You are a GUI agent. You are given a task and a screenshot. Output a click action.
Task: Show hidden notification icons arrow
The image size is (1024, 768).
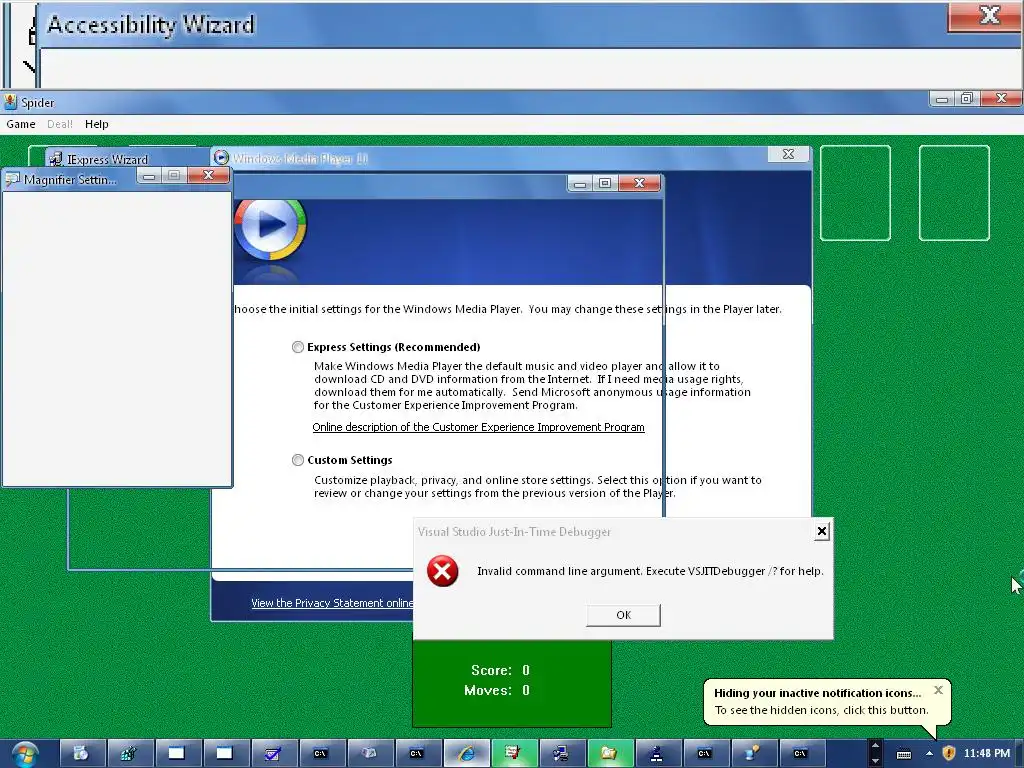(929, 754)
